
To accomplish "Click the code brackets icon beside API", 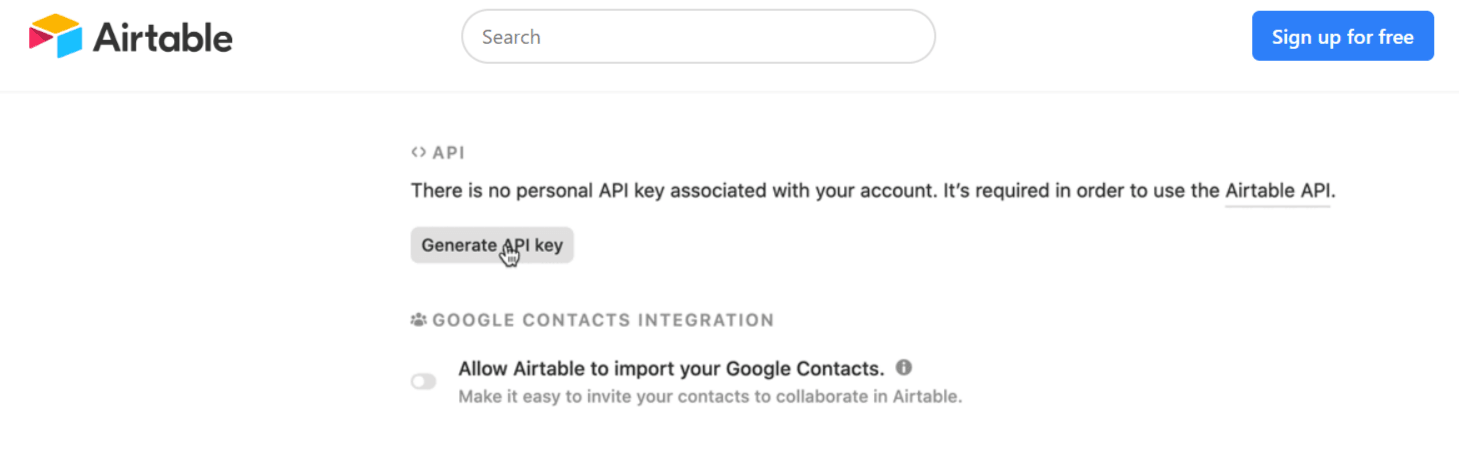I will tap(418, 153).
